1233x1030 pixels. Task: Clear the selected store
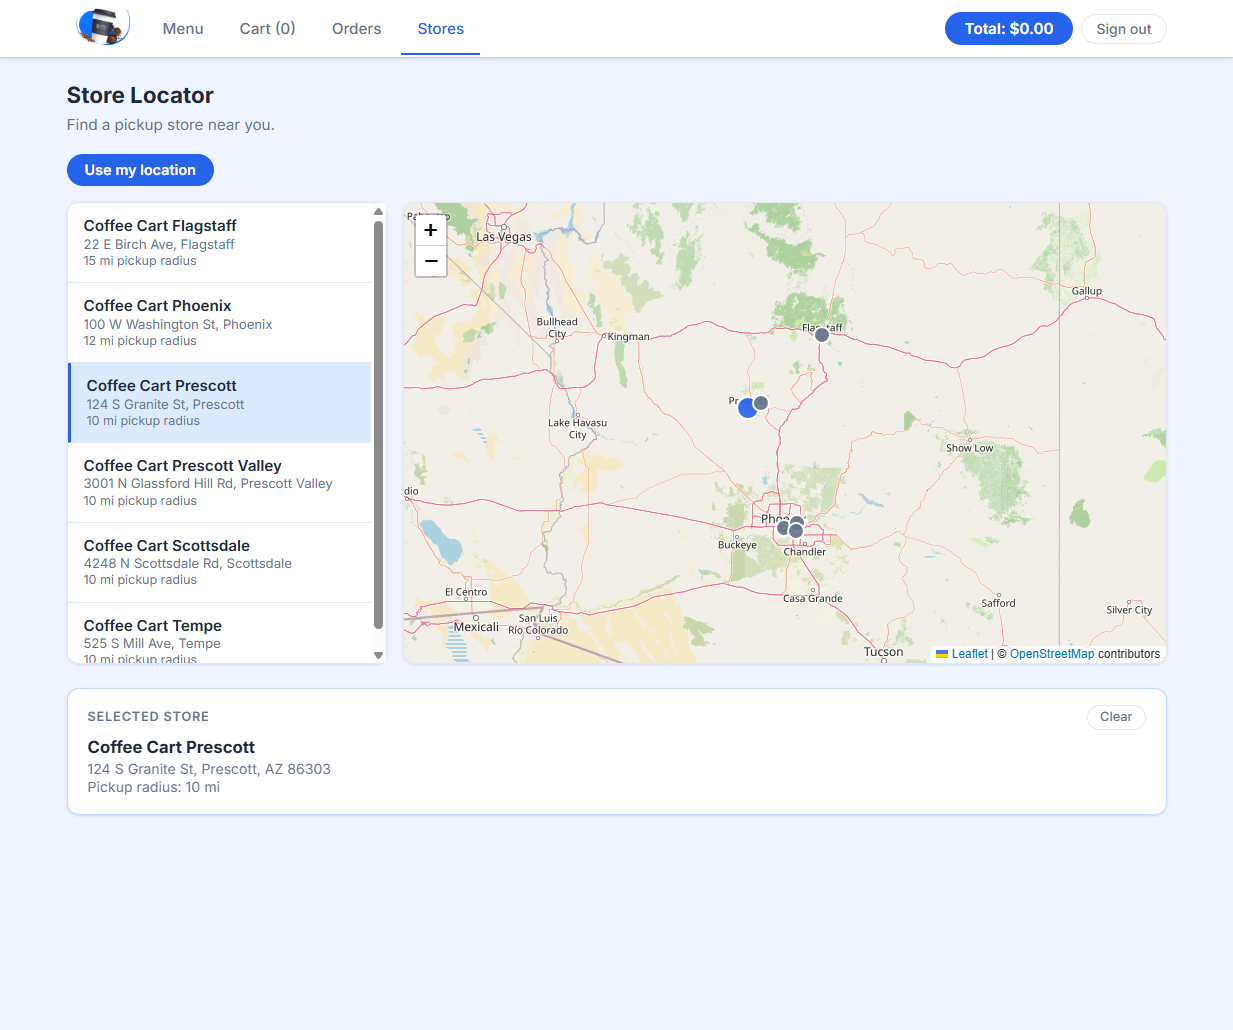[1115, 717]
